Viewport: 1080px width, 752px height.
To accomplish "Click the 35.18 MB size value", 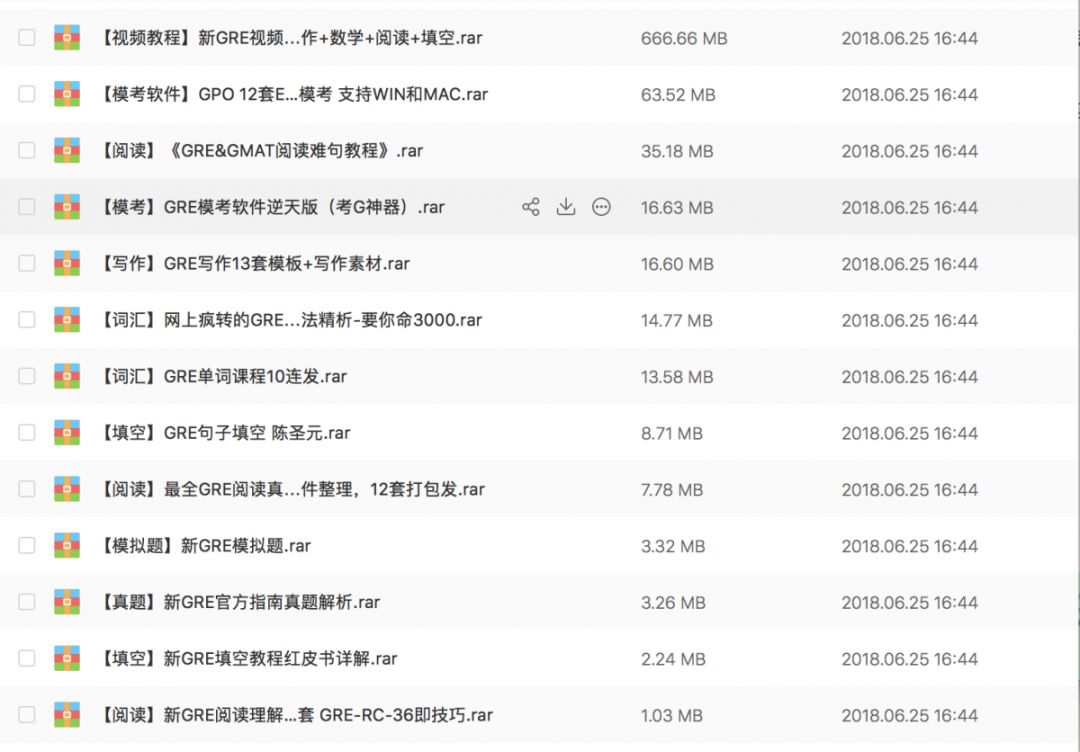I will (677, 152).
